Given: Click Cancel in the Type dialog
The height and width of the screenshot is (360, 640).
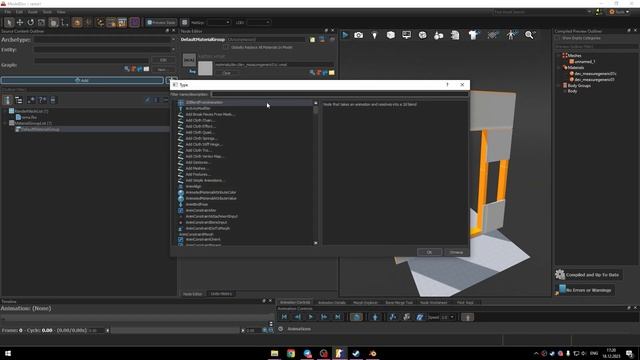Looking at the screenshot, I should click(x=456, y=252).
